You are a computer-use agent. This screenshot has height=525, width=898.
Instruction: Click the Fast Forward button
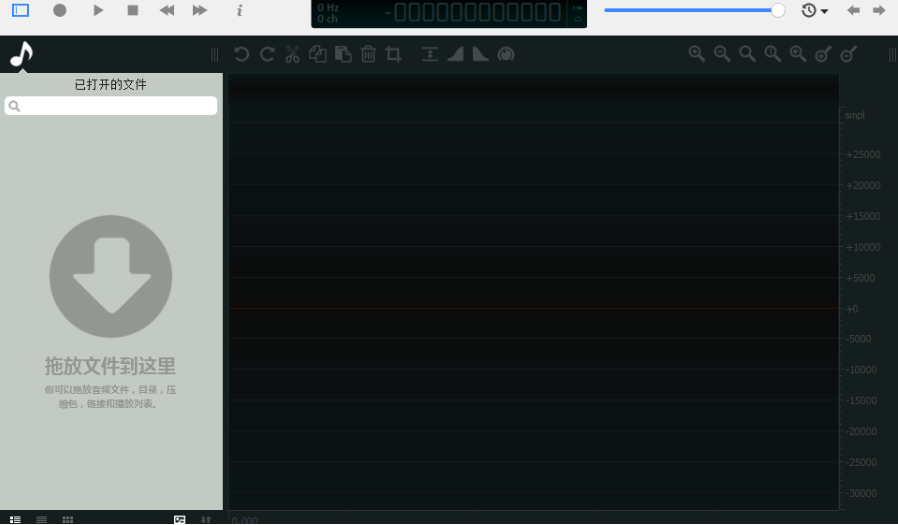pyautogui.click(x=200, y=10)
